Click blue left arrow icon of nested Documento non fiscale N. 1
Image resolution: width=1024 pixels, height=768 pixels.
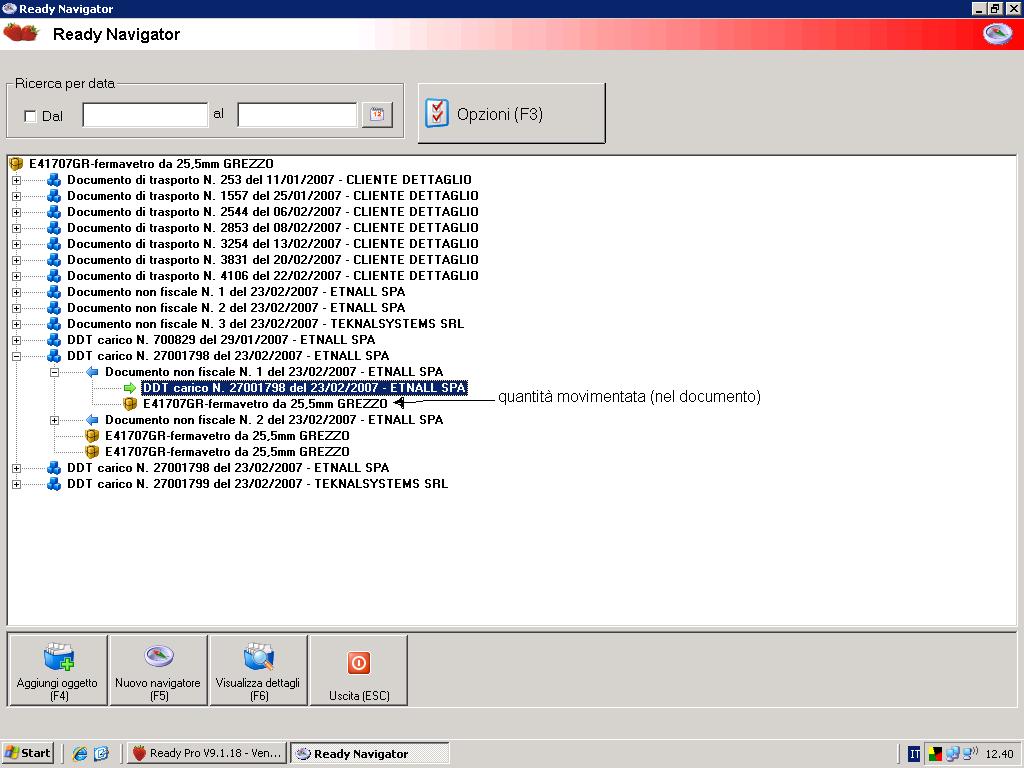pyautogui.click(x=92, y=372)
